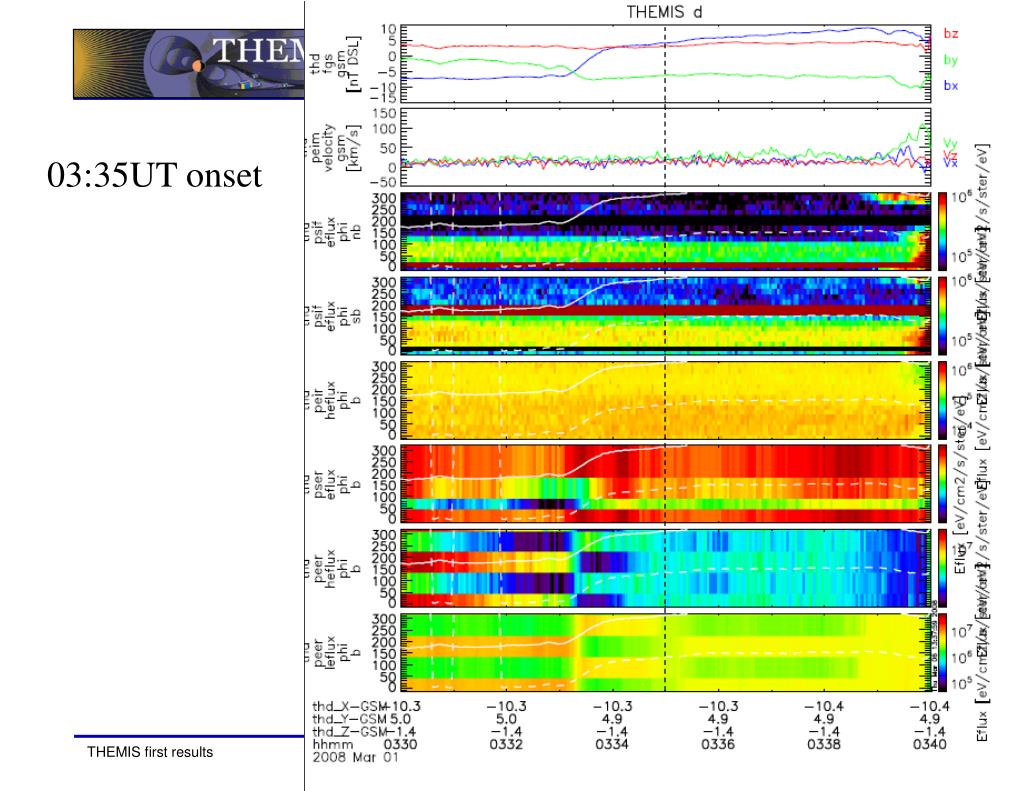This screenshot has height=791, width=1024.
Task: Click the green 'by' legend label
Action: [x=951, y=60]
